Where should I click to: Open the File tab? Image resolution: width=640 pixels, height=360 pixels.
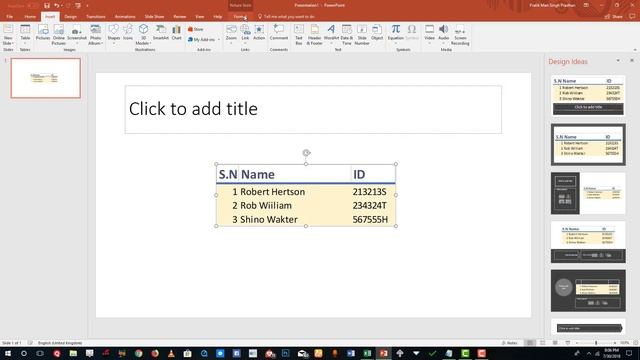click(x=9, y=17)
